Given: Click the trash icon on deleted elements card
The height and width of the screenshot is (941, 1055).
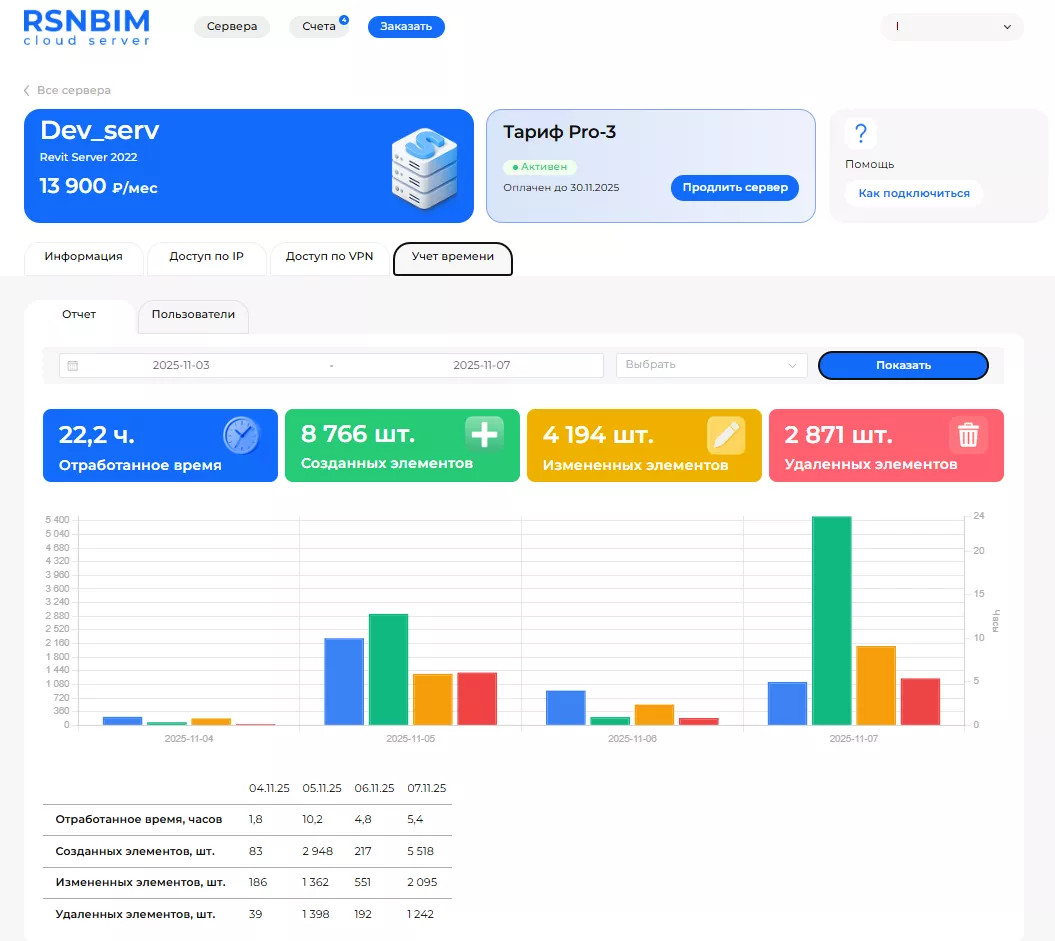Looking at the screenshot, I should [x=968, y=435].
